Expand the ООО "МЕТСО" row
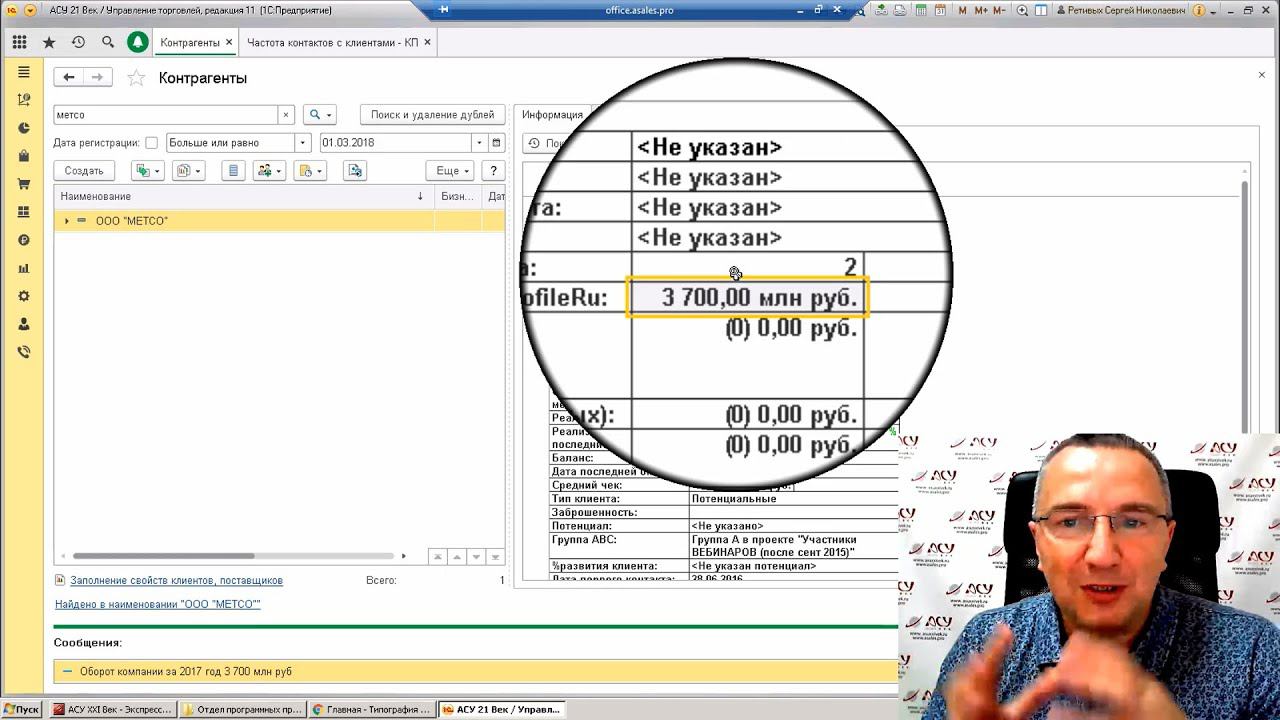Screen dimensions: 1280x720 (66, 221)
